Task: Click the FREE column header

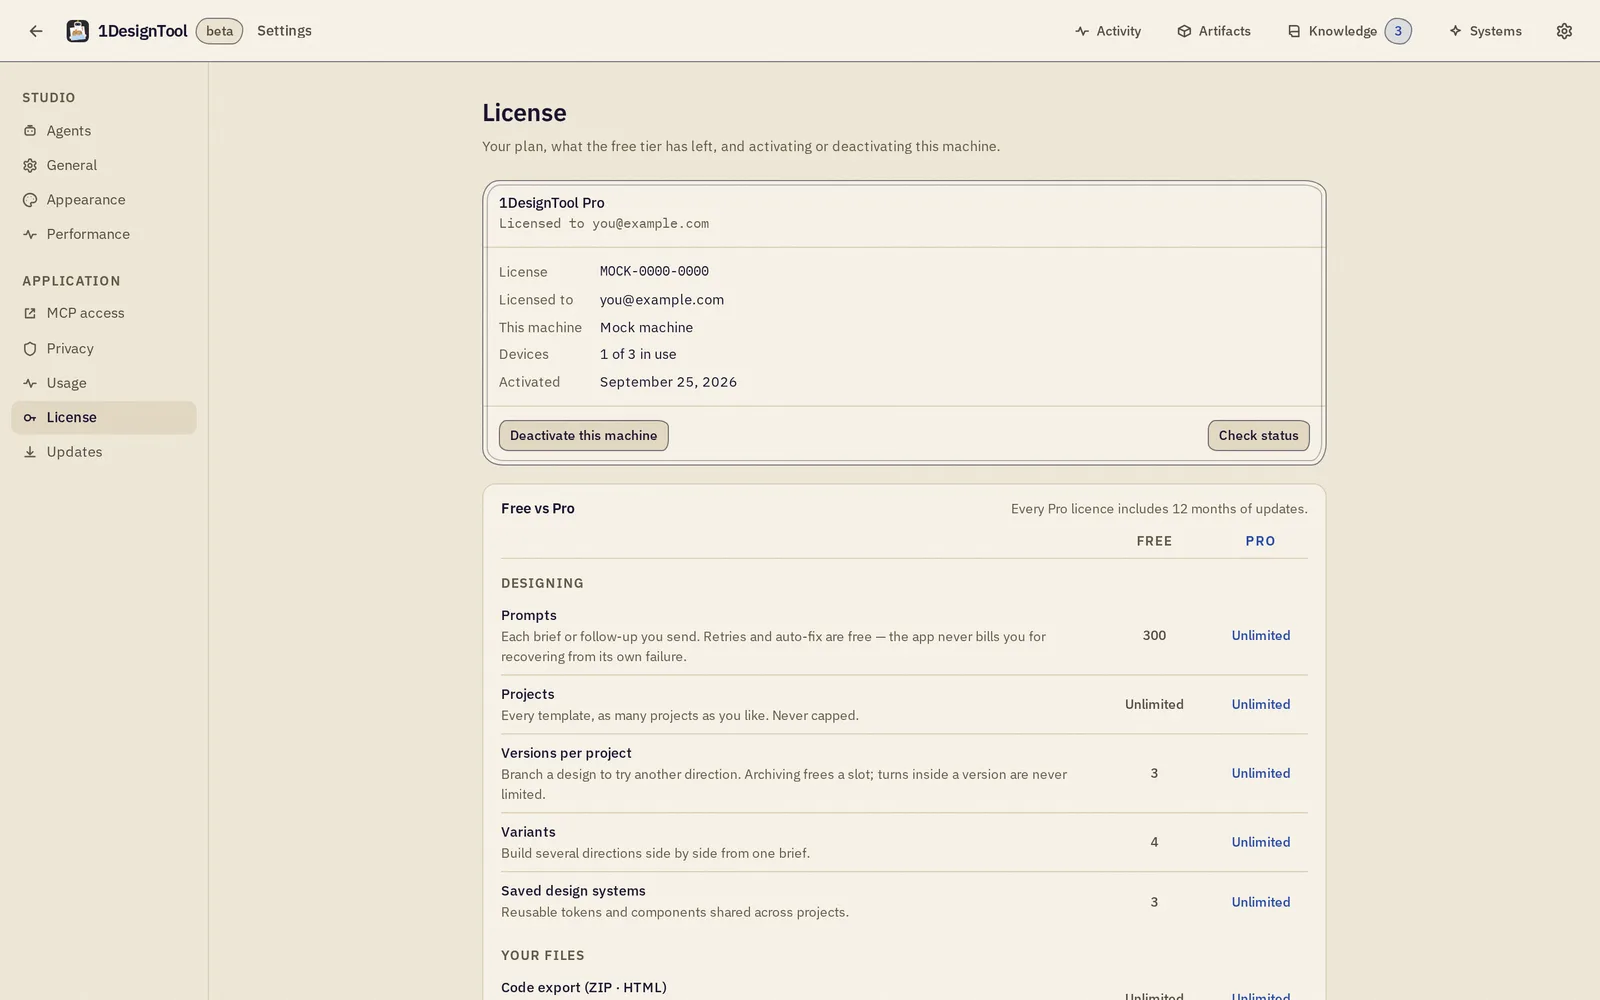Action: pyautogui.click(x=1154, y=541)
